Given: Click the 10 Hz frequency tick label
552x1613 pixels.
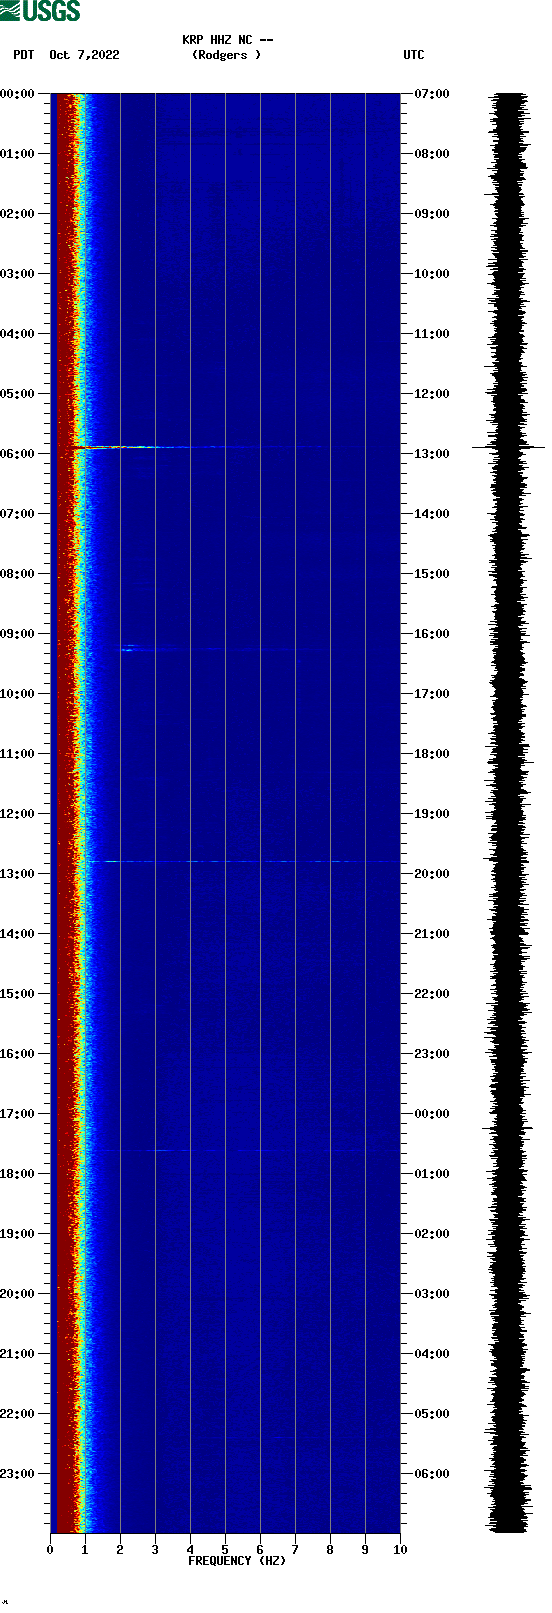Looking at the screenshot, I should point(400,1550).
